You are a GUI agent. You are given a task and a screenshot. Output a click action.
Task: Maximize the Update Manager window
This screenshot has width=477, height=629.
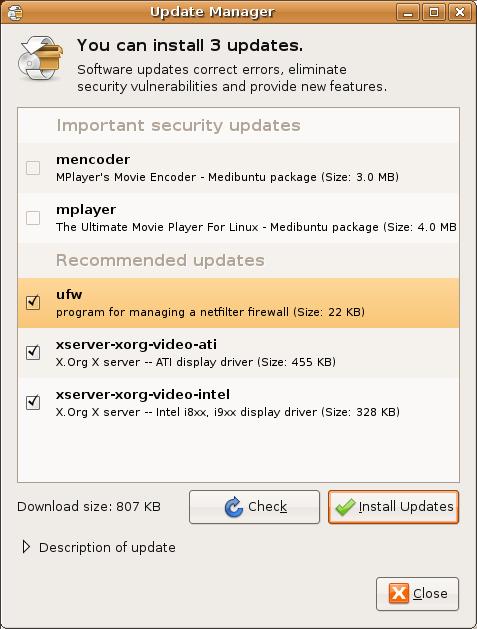point(434,12)
